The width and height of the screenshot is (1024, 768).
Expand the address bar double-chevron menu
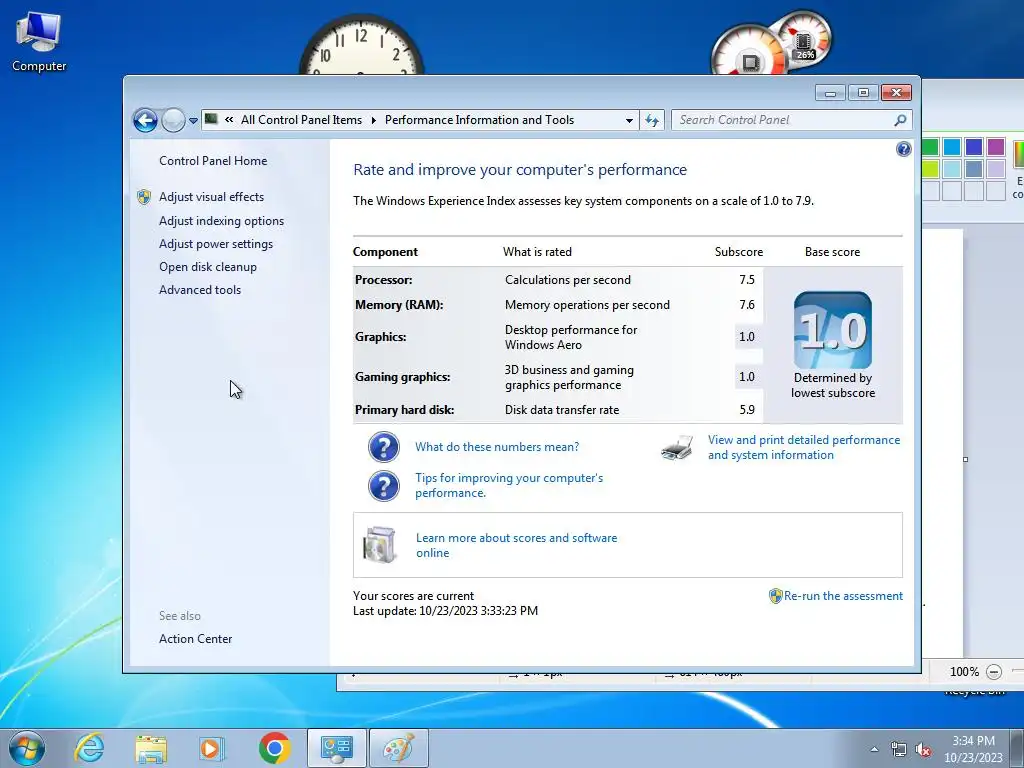coord(229,120)
